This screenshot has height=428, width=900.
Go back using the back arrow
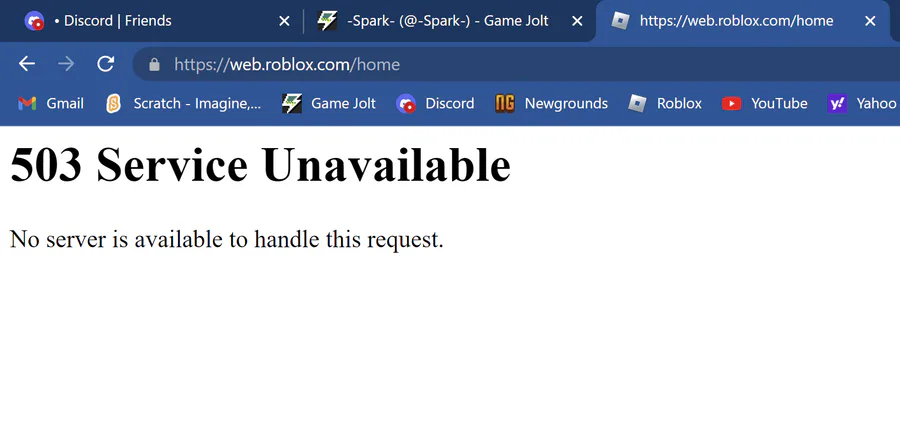[27, 64]
